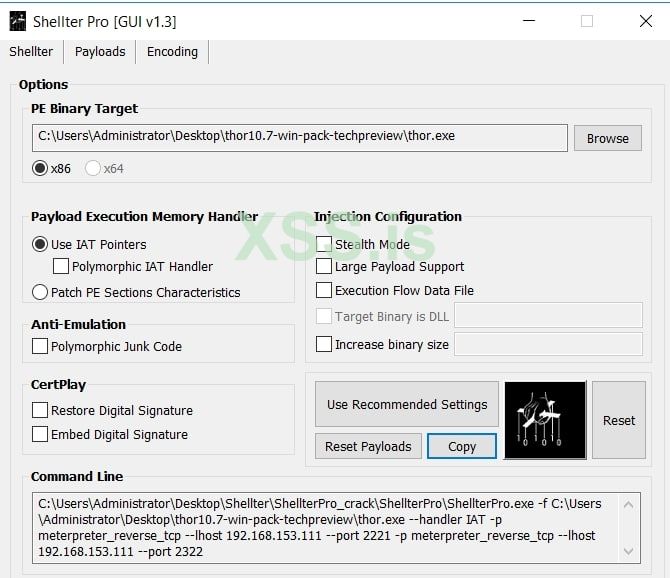Switch to the Payloads tab

(x=100, y=52)
